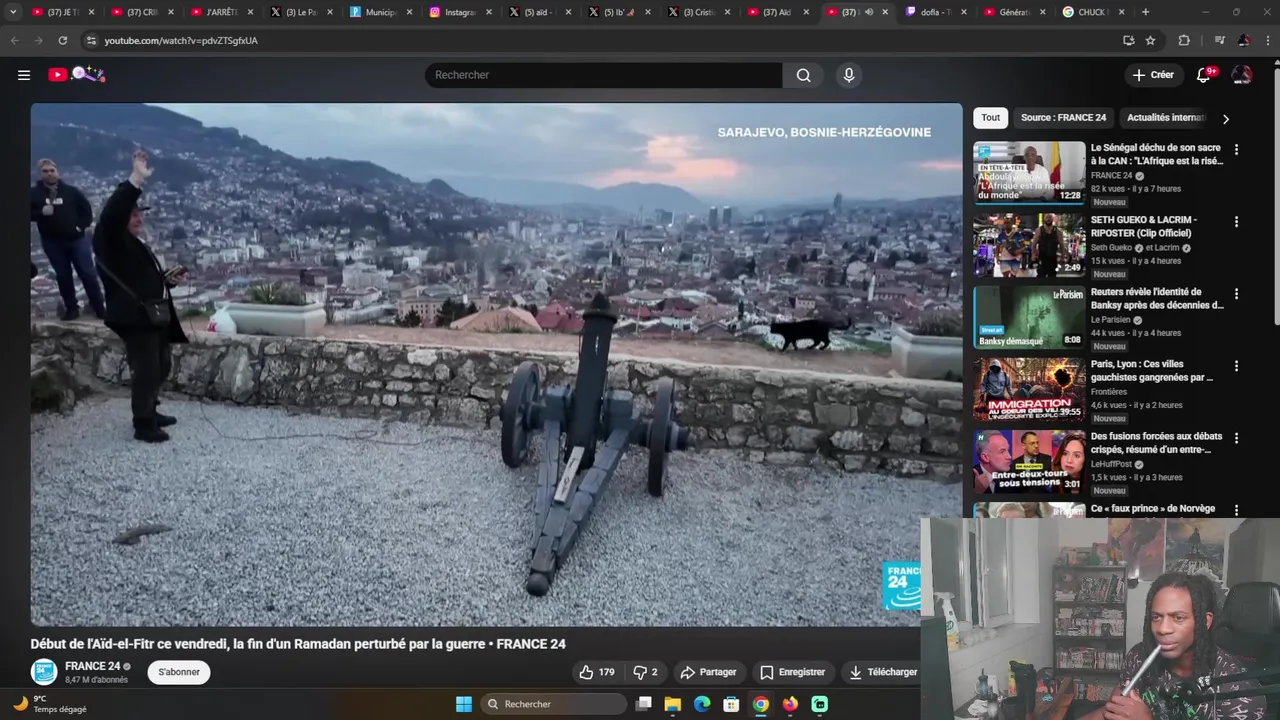Click the search magnifier button
The image size is (1280, 720).
803,75
